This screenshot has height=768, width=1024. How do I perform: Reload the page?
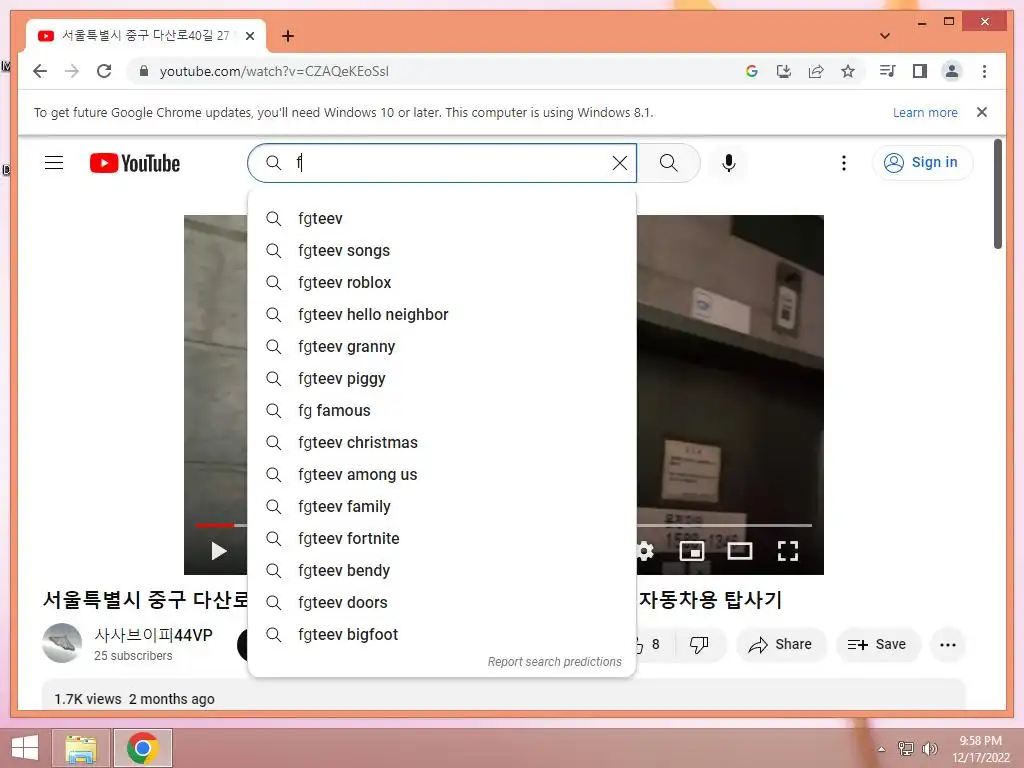pyautogui.click(x=104, y=71)
